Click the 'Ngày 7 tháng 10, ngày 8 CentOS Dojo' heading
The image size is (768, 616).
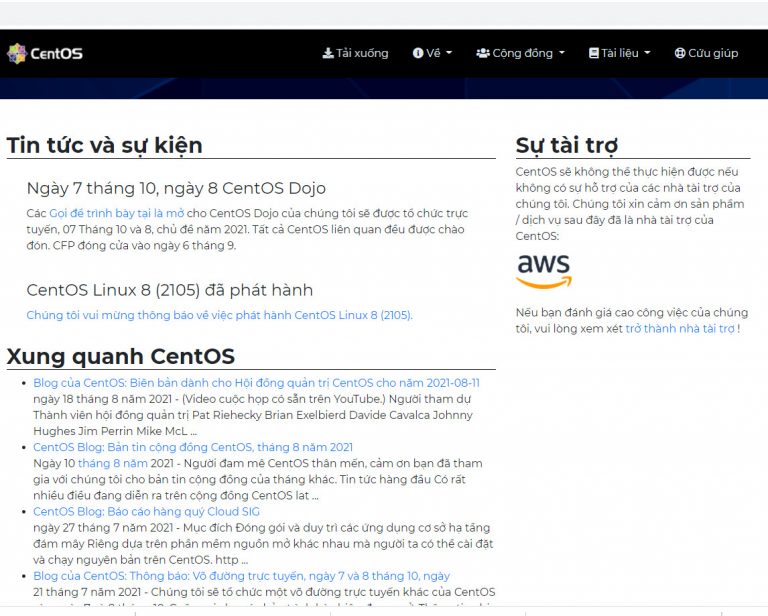[176, 188]
